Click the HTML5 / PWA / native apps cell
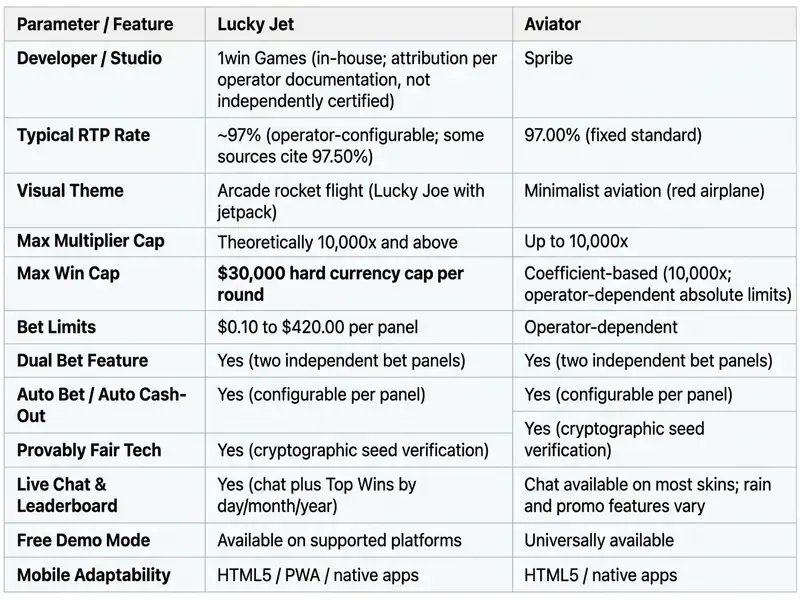This screenshot has height=600, width=800. click(x=359, y=575)
